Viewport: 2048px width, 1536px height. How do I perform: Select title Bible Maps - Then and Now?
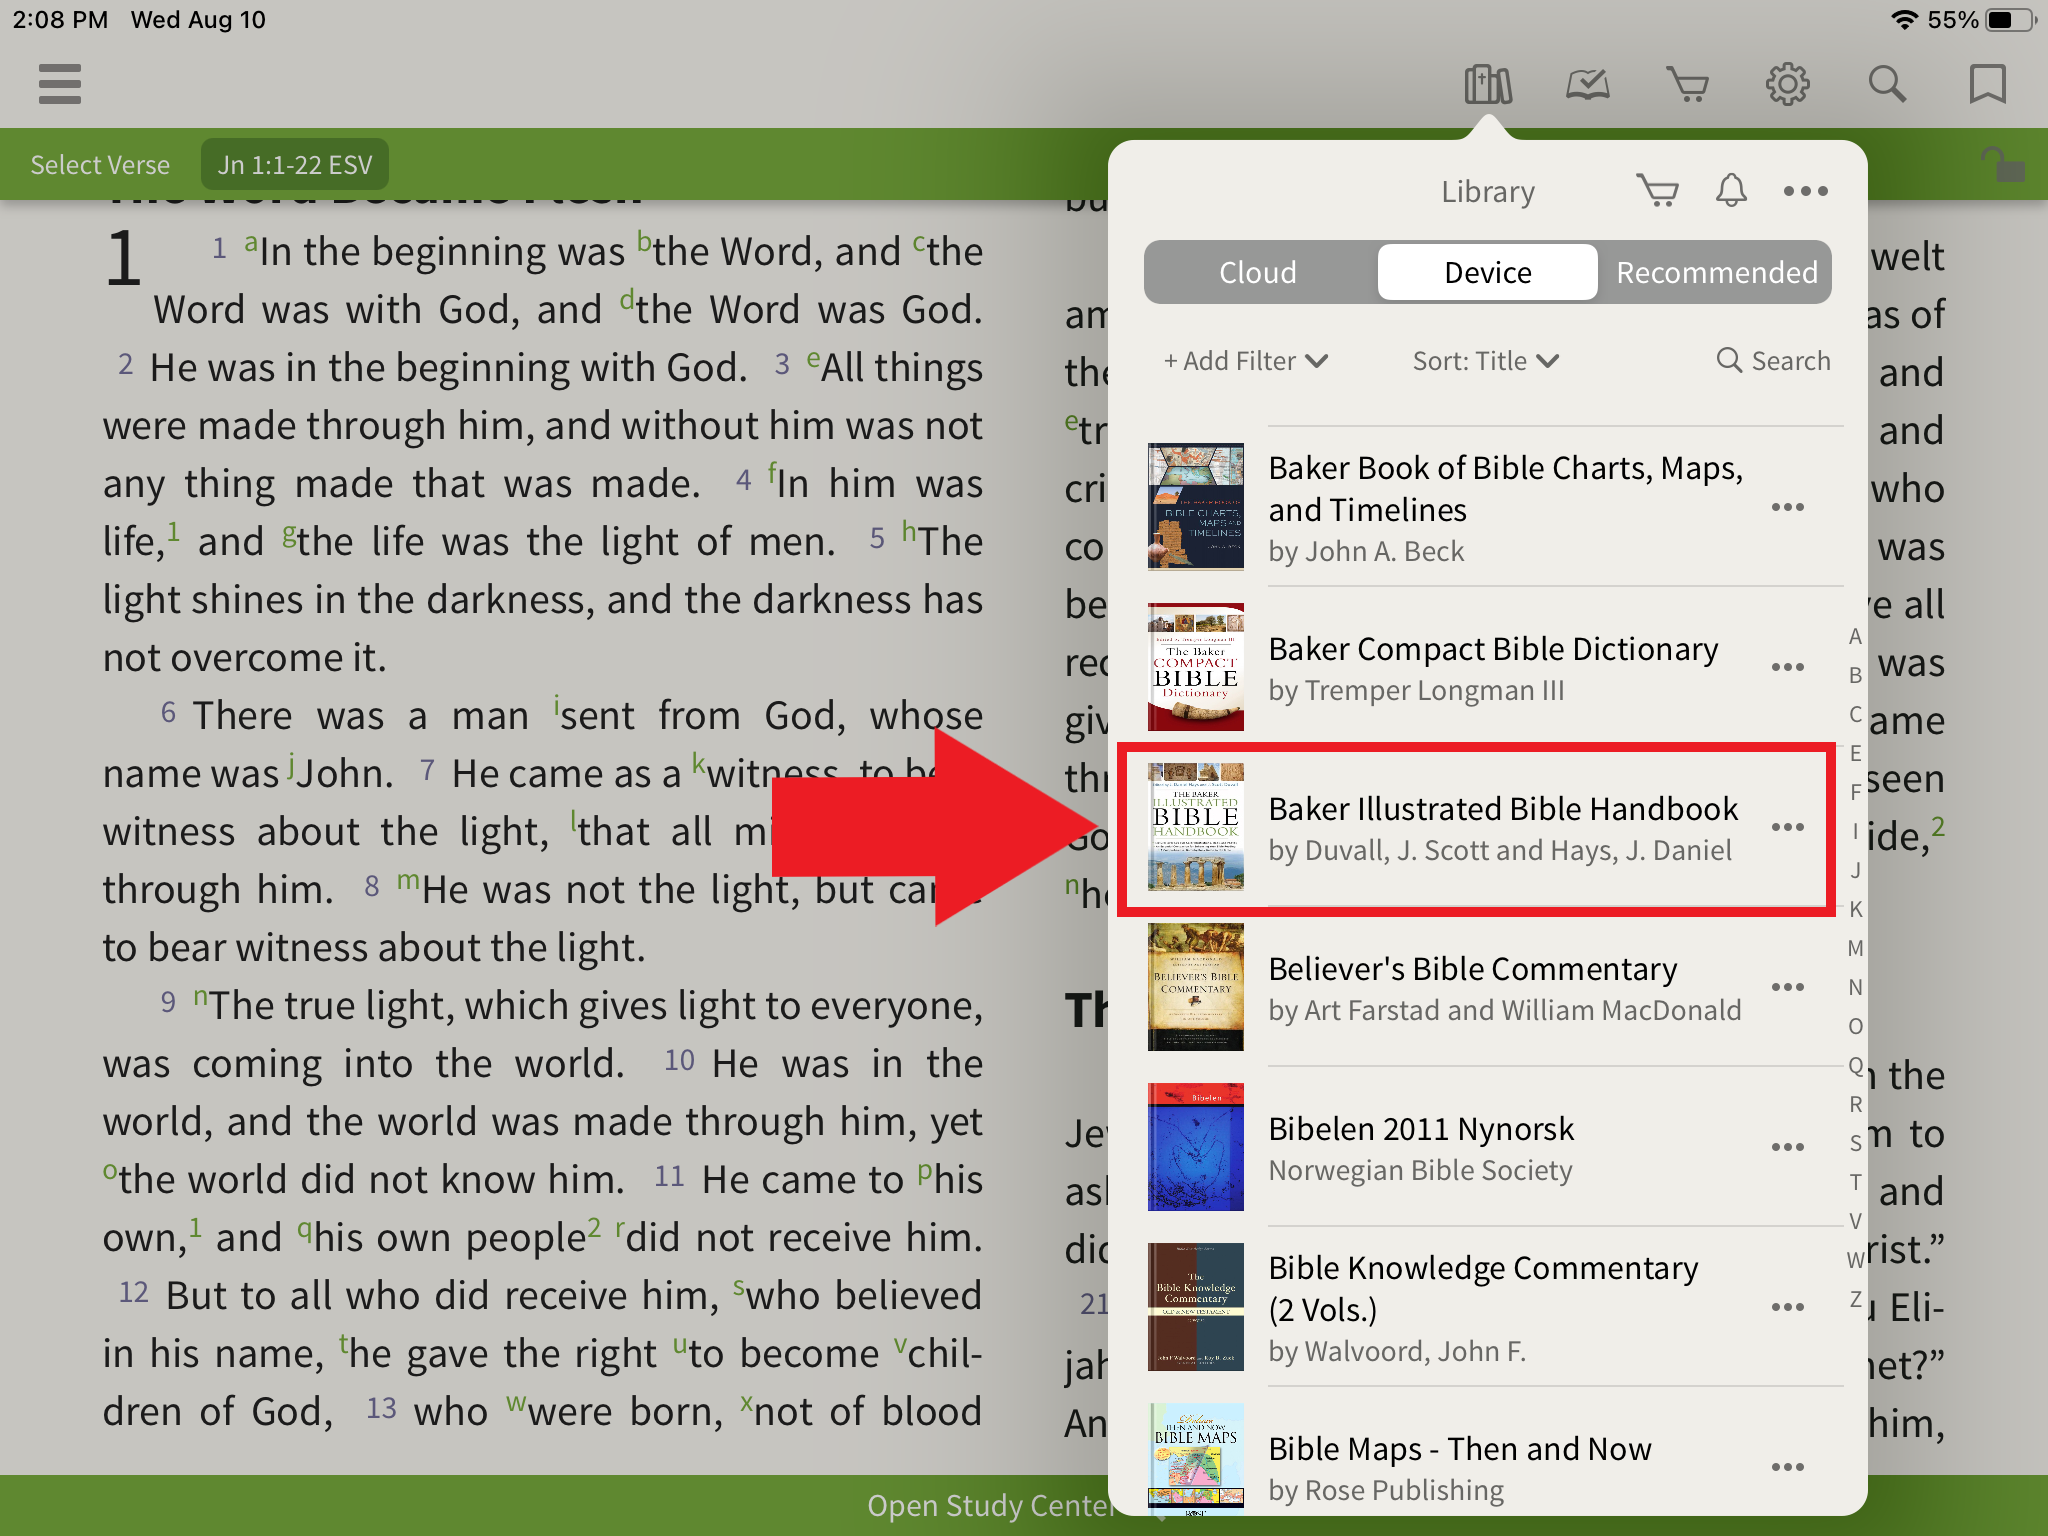pyautogui.click(x=1460, y=1449)
